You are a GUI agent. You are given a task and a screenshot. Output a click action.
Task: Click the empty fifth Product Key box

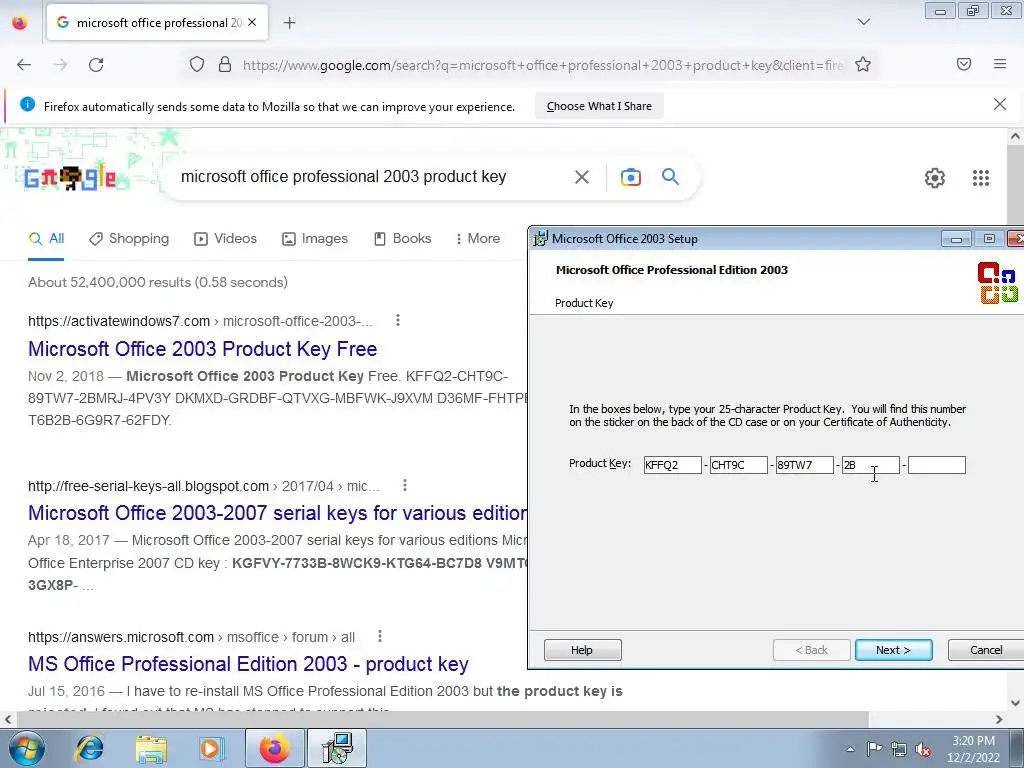936,465
